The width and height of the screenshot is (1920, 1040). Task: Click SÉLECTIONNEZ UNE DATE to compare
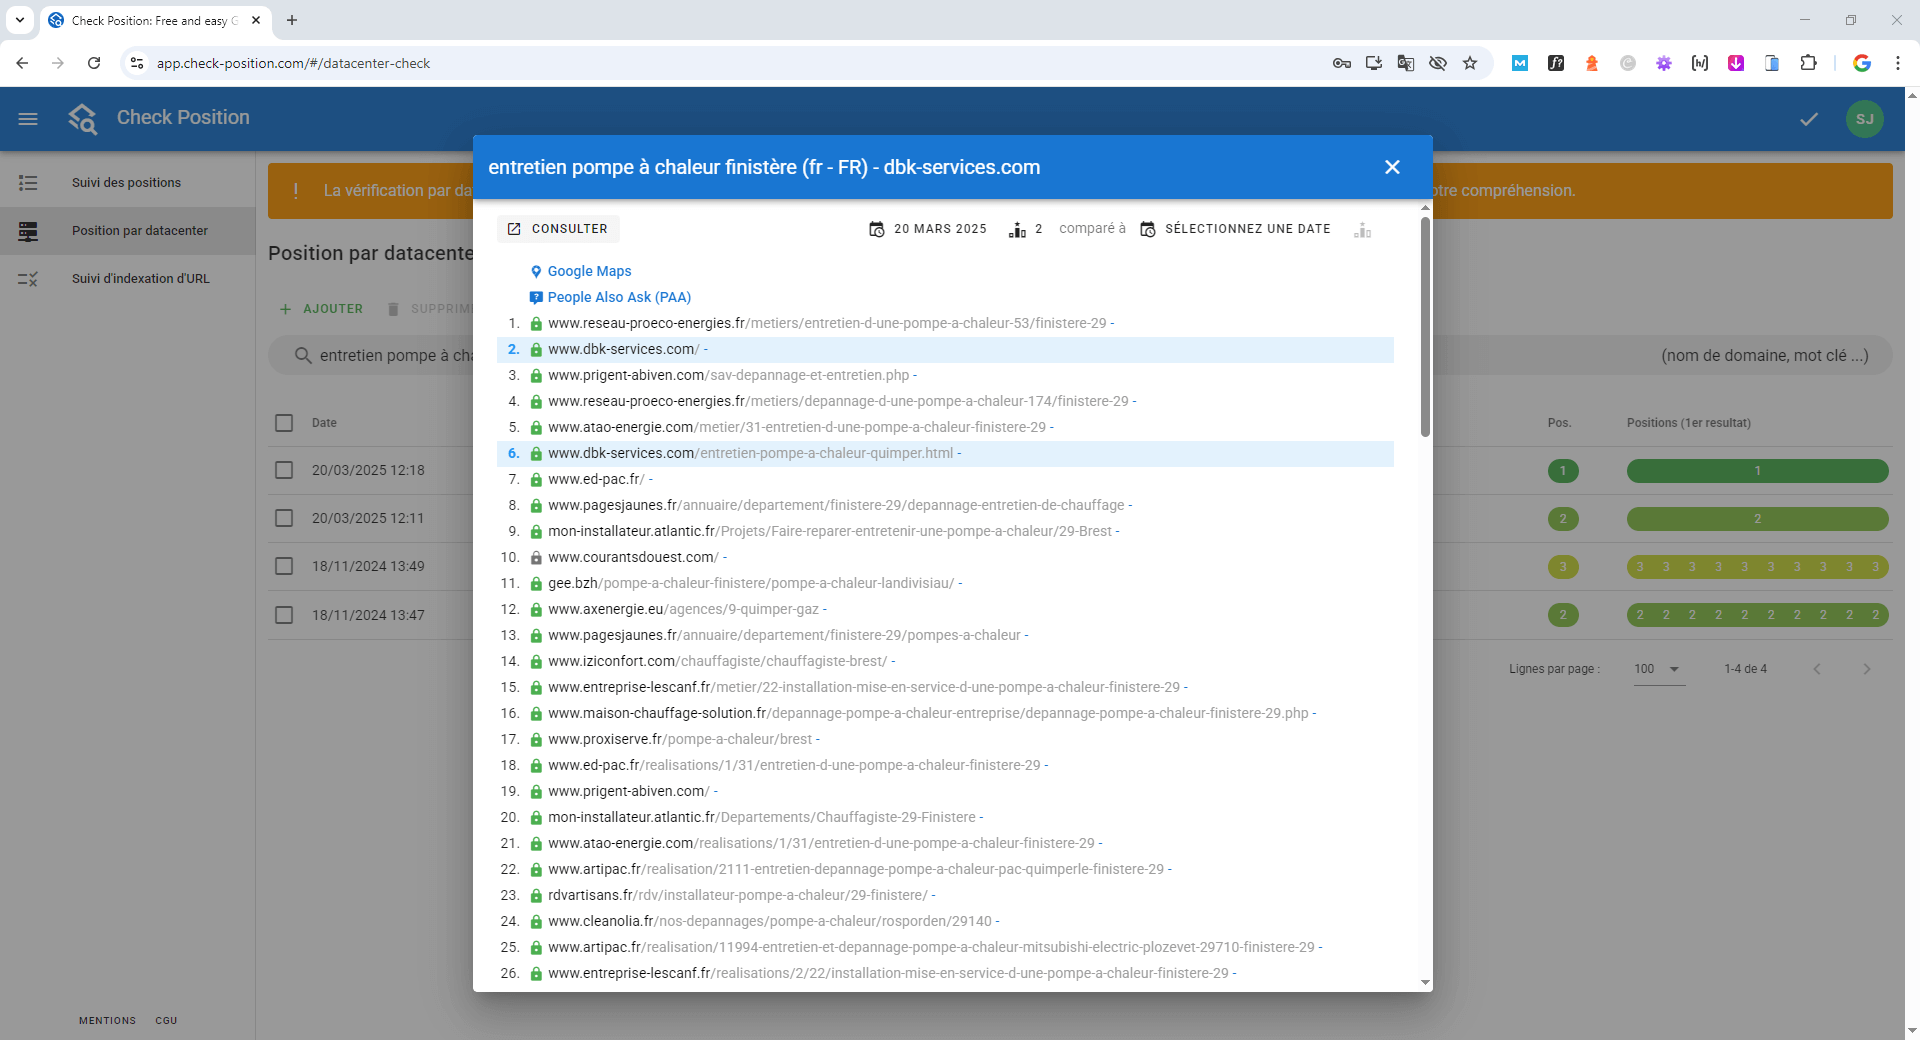pyautogui.click(x=1236, y=229)
